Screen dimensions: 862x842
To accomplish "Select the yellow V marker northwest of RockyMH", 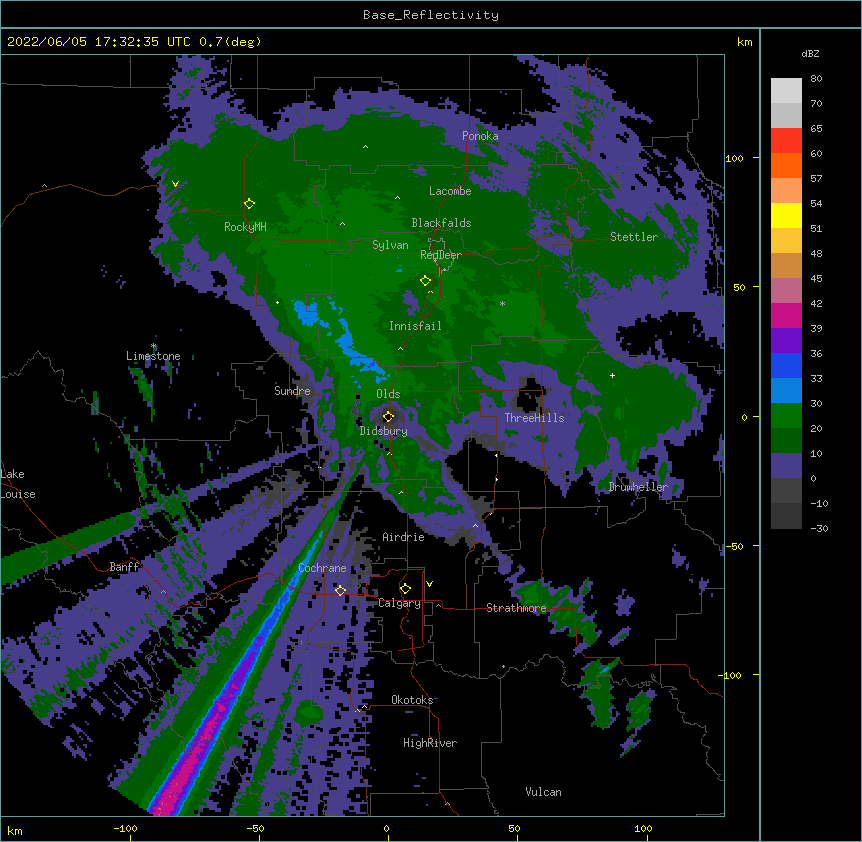I will 175,184.
